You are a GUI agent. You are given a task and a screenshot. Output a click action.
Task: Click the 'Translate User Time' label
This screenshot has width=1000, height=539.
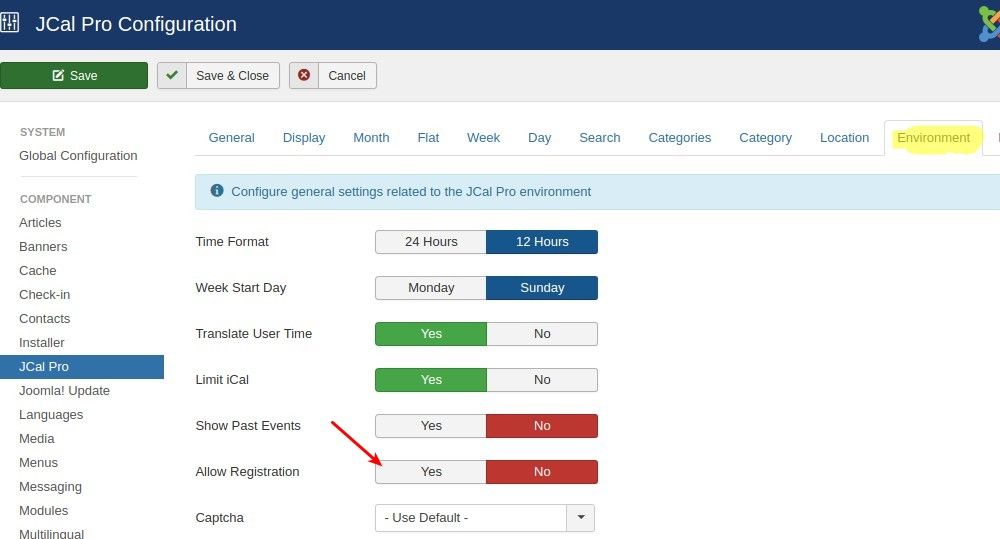point(253,334)
